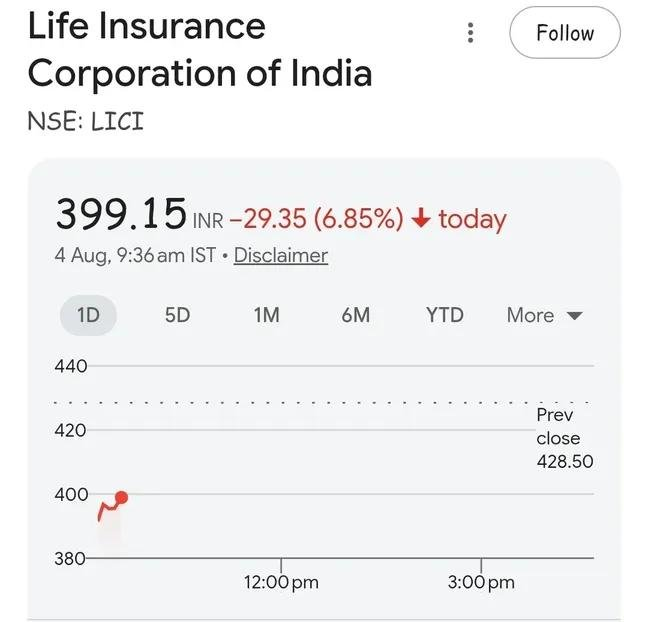Screen dimensions: 648x622
Task: Click the 399.15 current price
Action: [121, 214]
